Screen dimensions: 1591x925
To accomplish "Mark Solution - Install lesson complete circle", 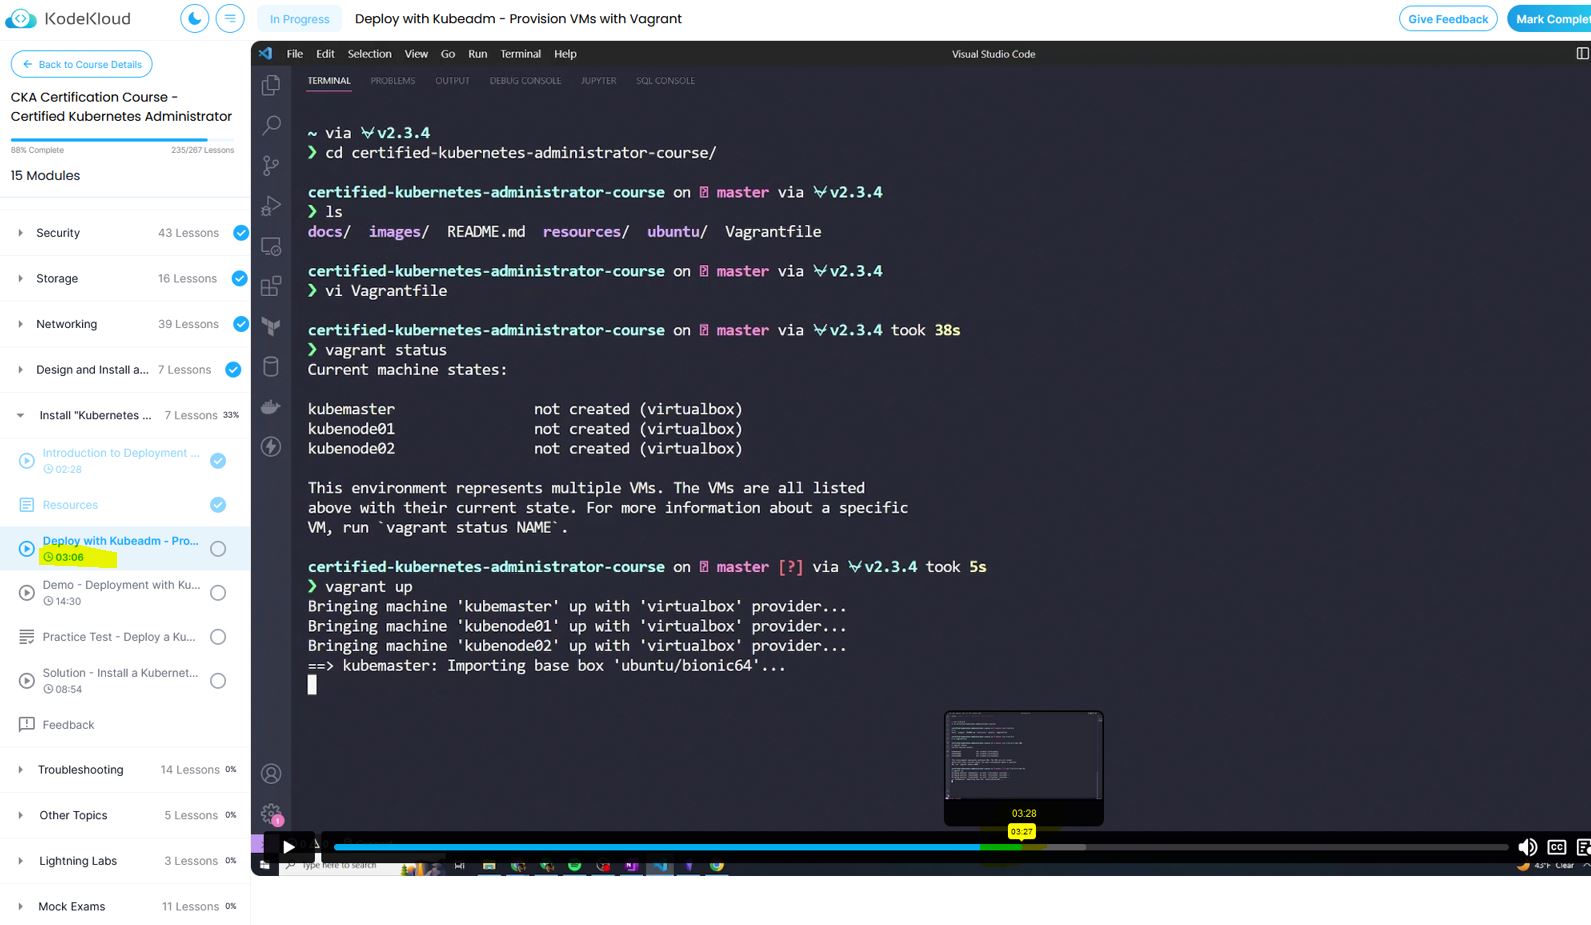I will pos(218,681).
